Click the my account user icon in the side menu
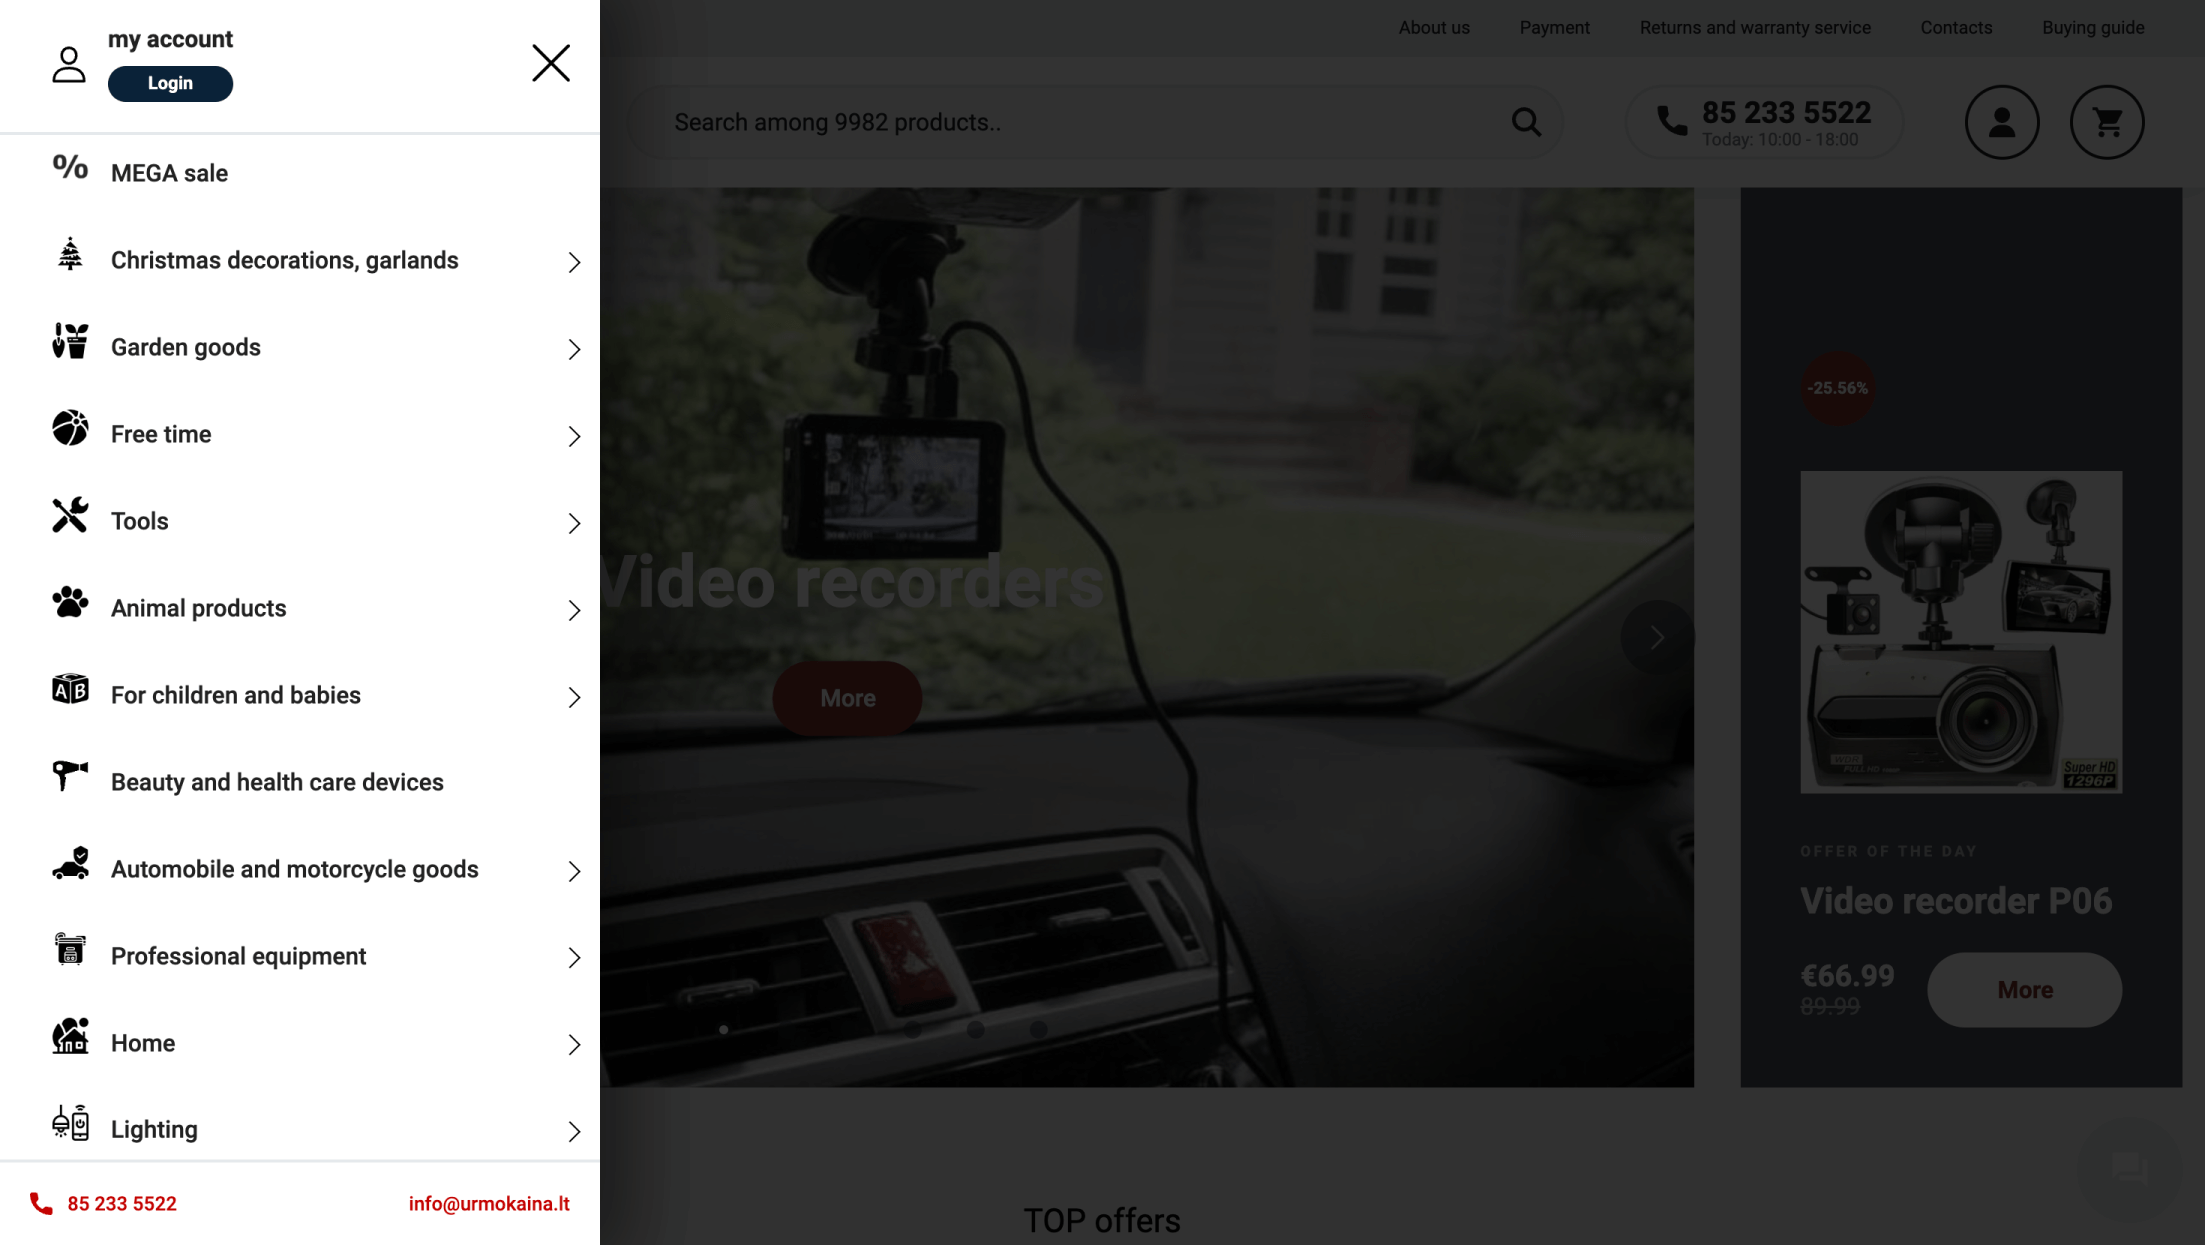This screenshot has width=2205, height=1245. [x=69, y=64]
